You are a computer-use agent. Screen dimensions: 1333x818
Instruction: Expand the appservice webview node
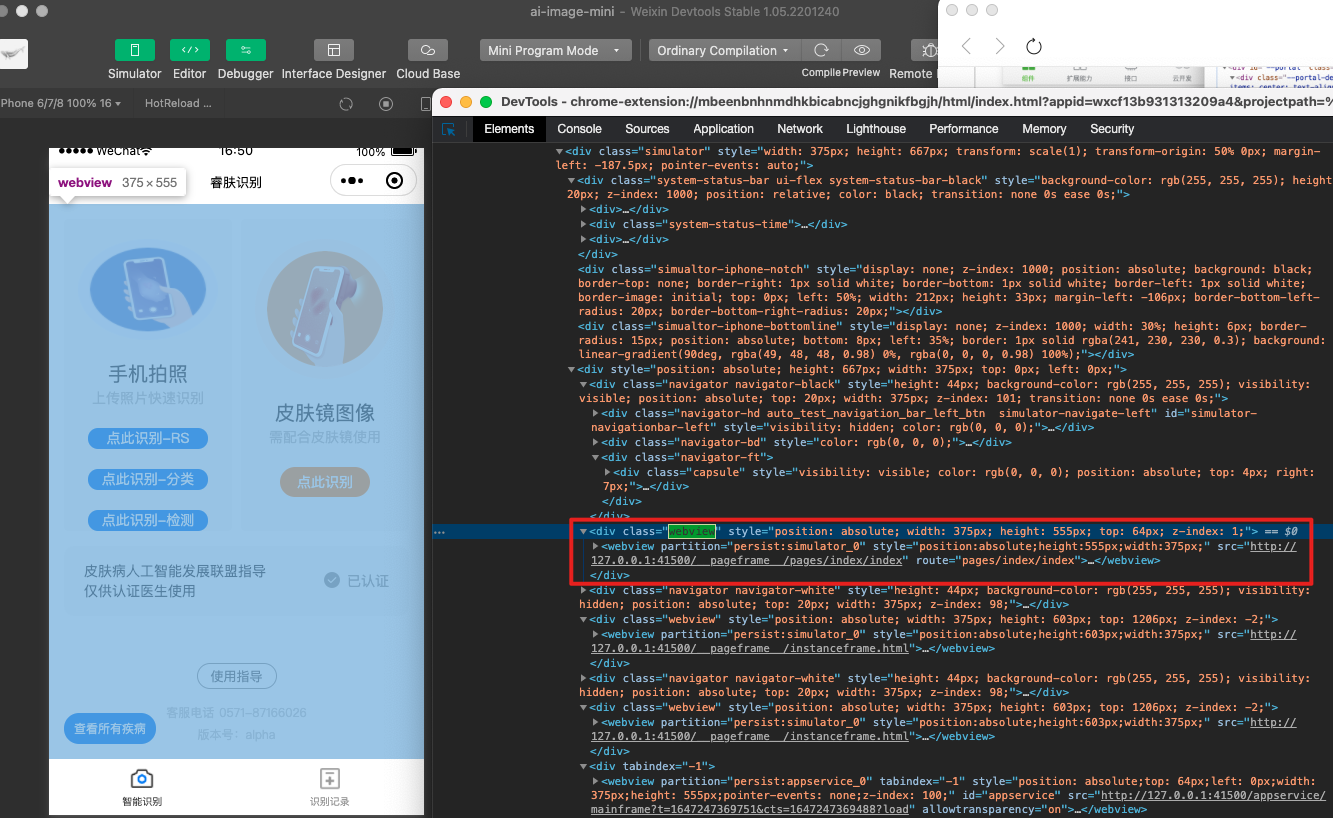coord(596,781)
